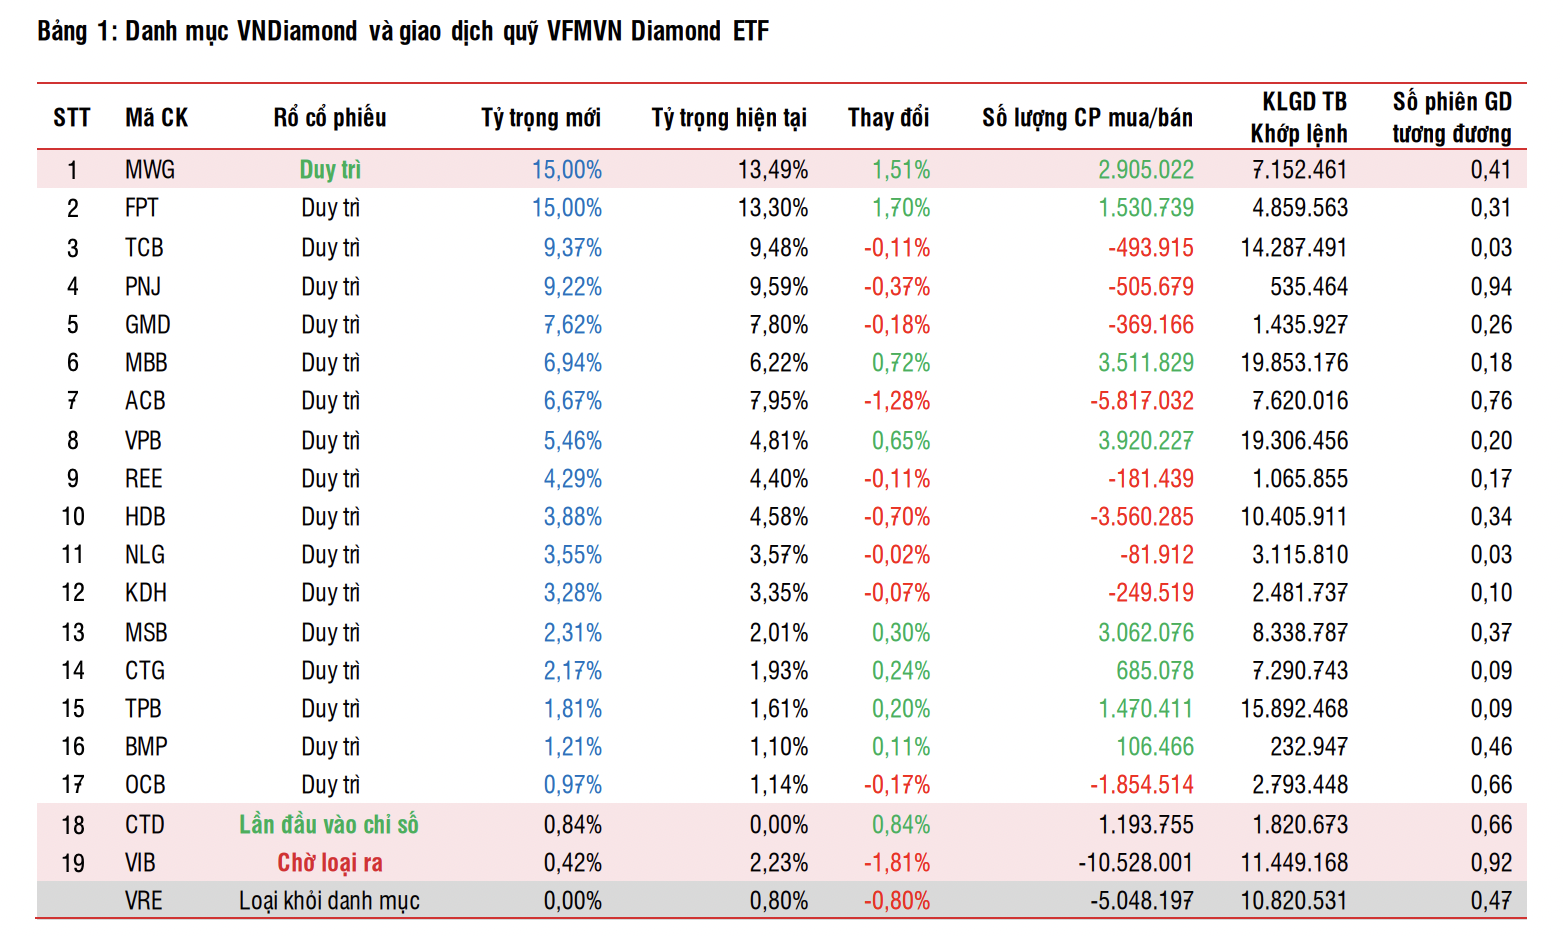Click share quantity -5.048.197
Viewport: 1564px width, 936px height.
(1142, 901)
